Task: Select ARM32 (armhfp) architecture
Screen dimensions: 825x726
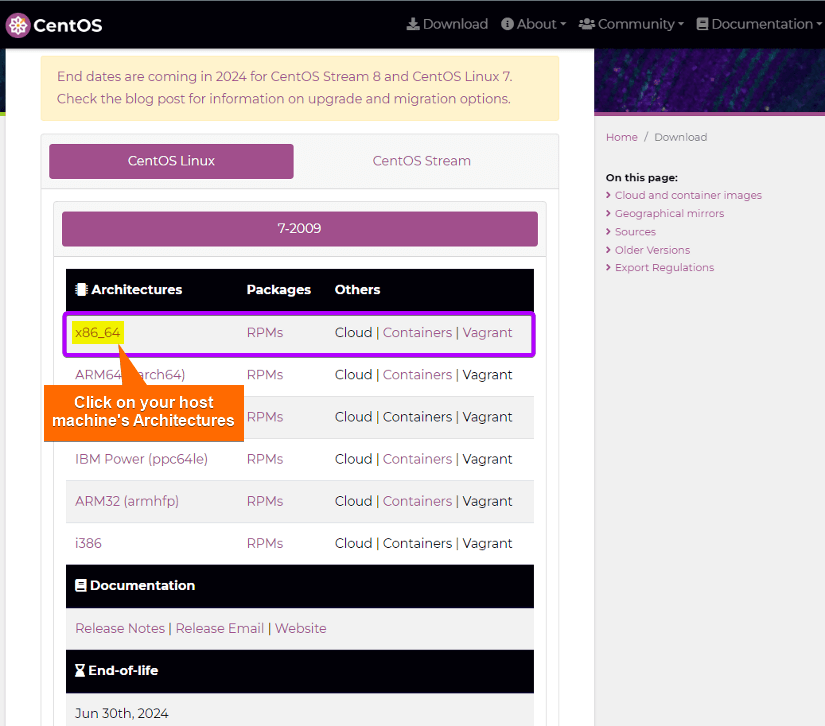Action: tap(127, 501)
